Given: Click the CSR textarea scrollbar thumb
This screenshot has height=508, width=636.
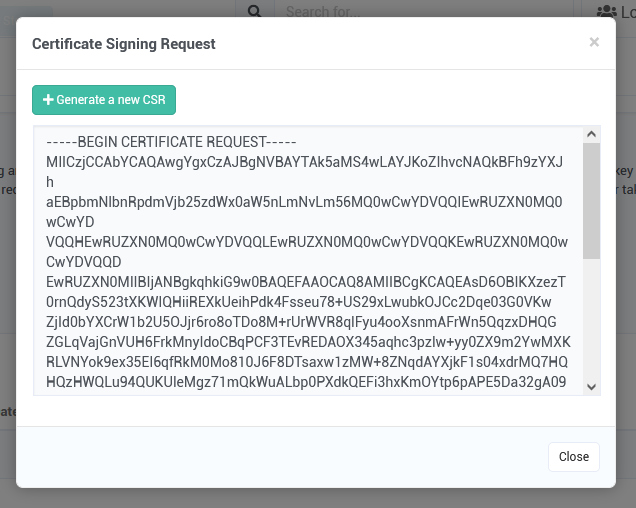Looking at the screenshot, I should click(591, 200).
